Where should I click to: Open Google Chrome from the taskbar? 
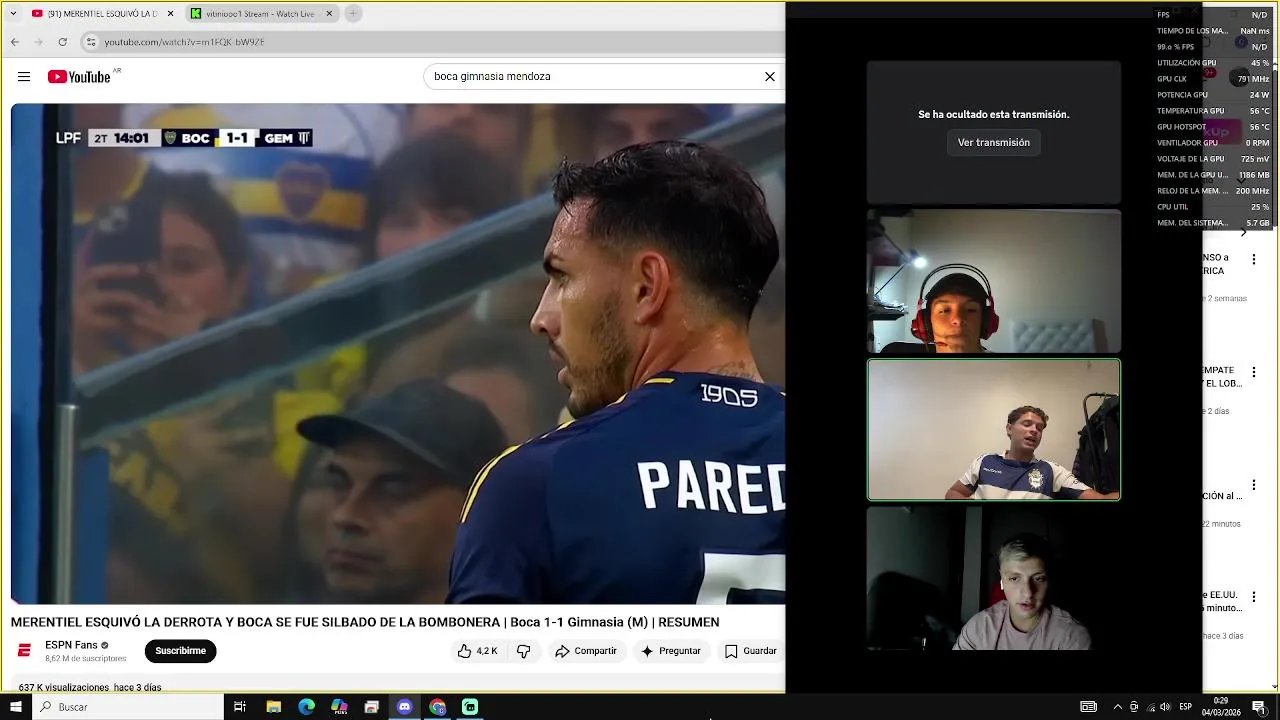pyautogui.click(x=437, y=707)
